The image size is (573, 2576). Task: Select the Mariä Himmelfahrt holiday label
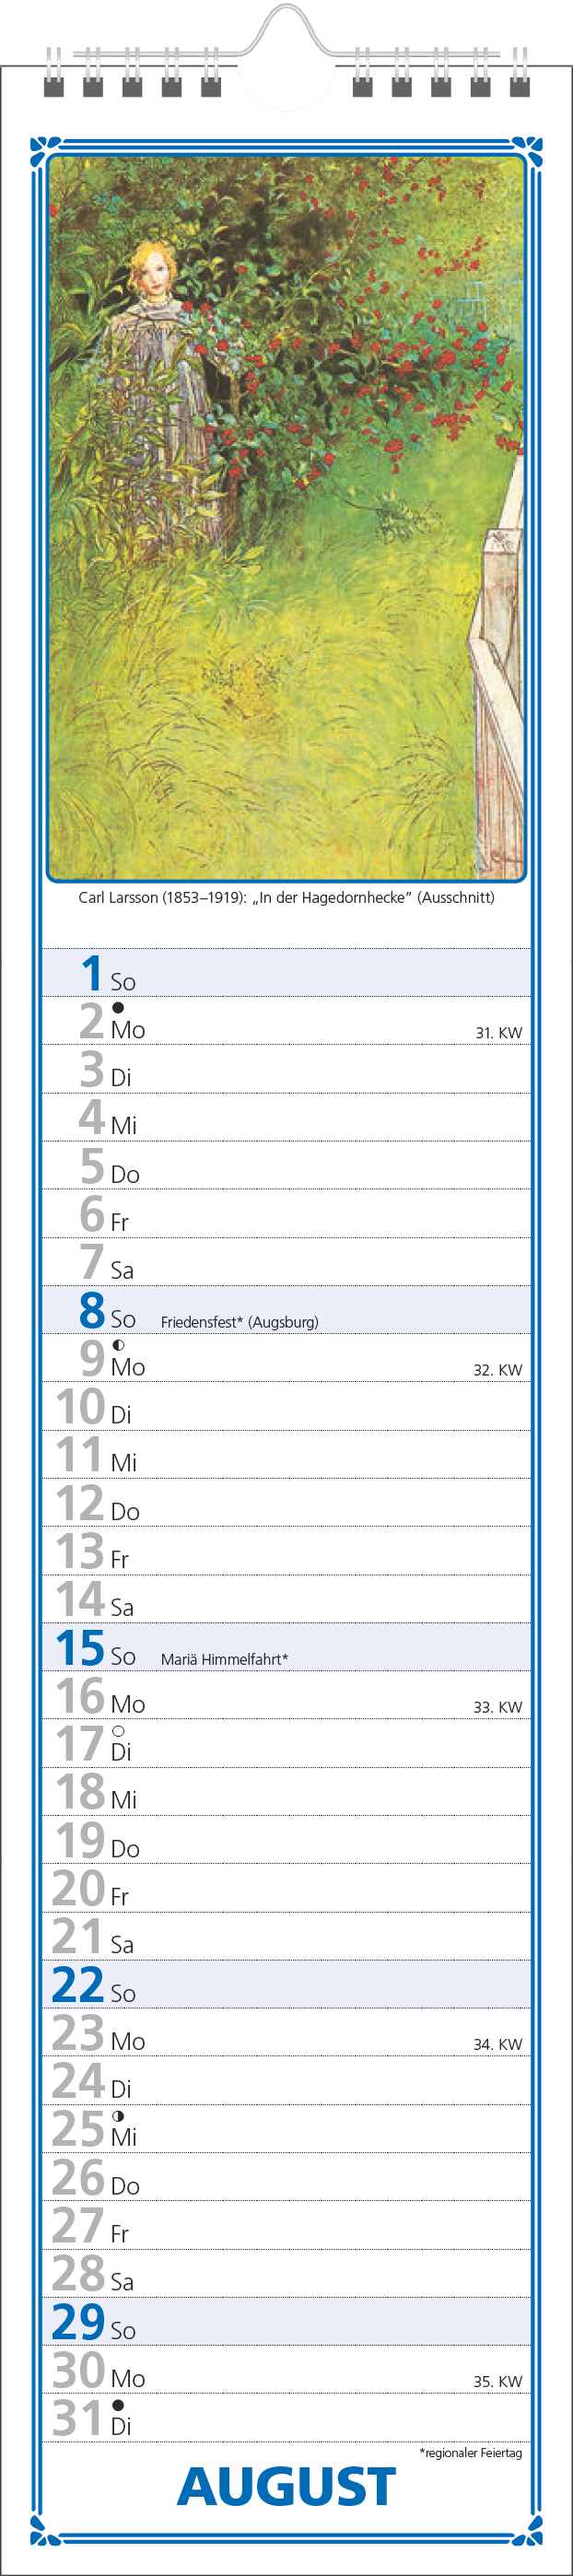coord(224,1658)
